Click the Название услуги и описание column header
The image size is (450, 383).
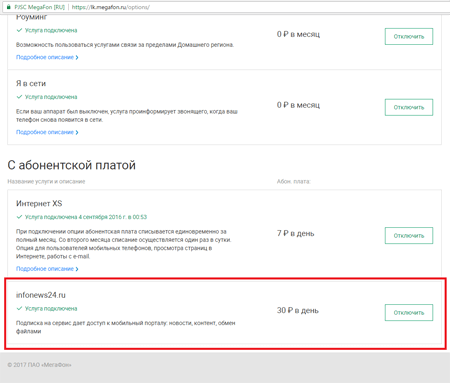tap(46, 182)
